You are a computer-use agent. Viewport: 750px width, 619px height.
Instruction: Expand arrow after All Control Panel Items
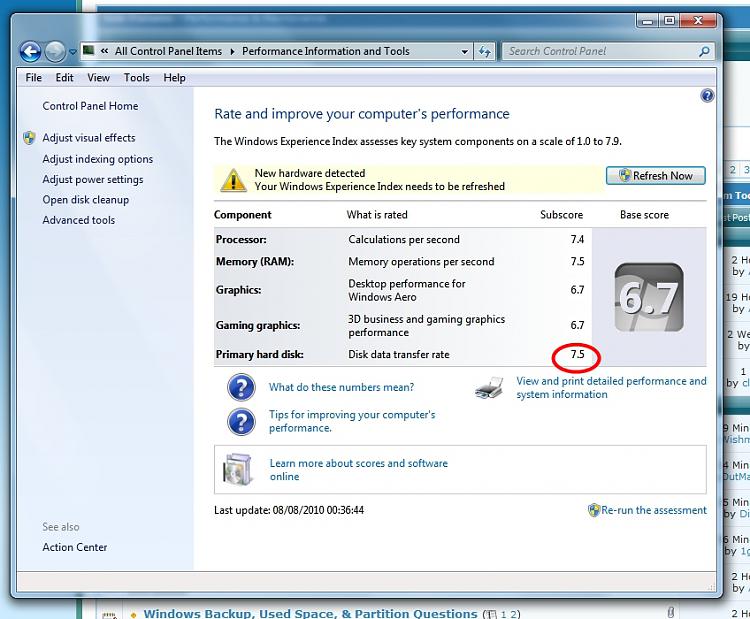click(232, 52)
